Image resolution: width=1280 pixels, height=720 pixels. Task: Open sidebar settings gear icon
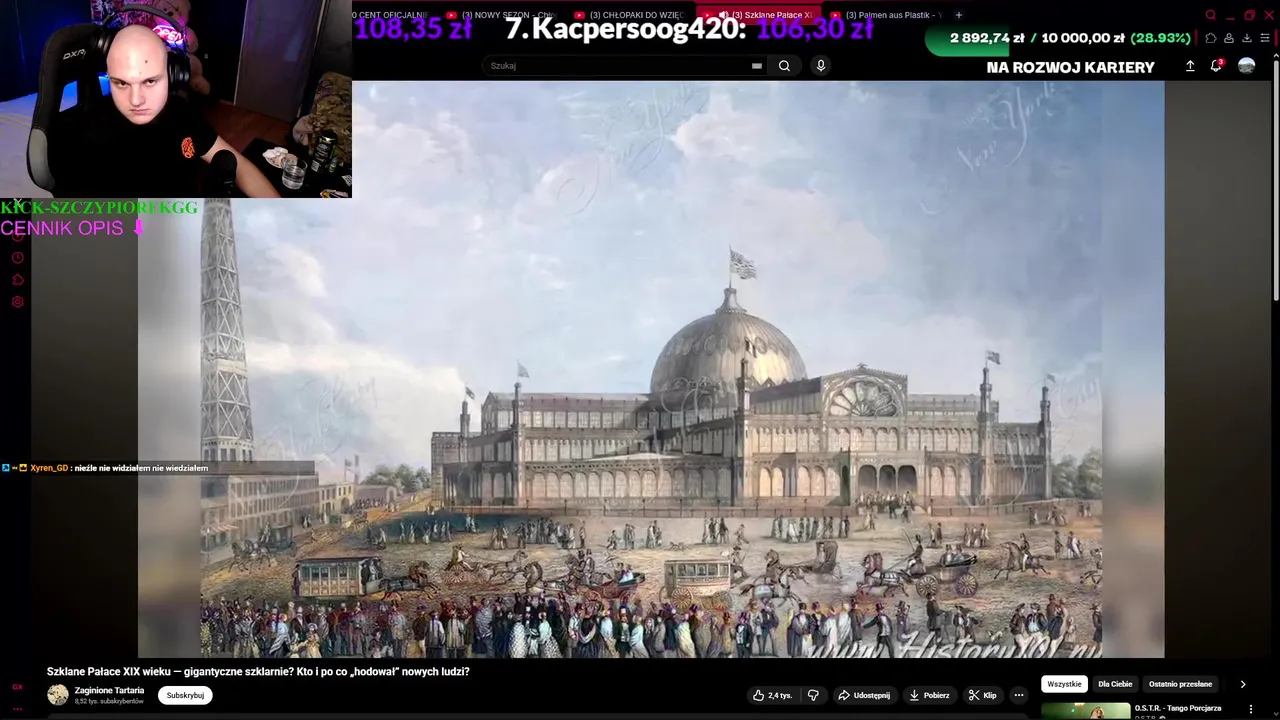[17, 302]
